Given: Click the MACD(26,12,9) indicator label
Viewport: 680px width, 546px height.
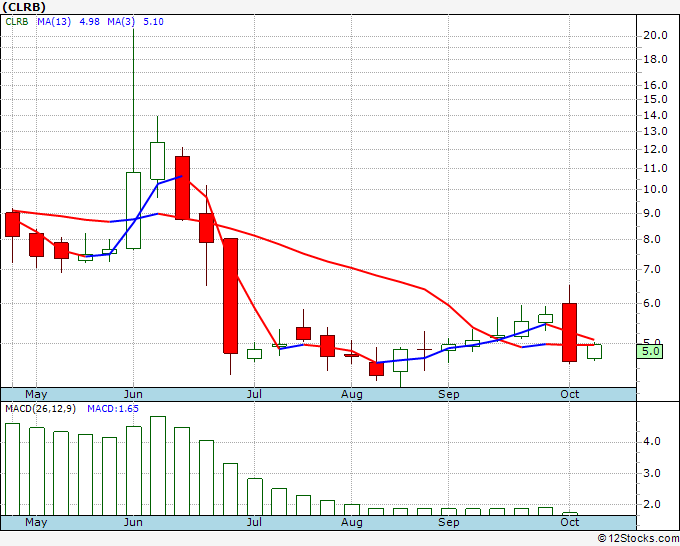Looking at the screenshot, I should coord(38,409).
